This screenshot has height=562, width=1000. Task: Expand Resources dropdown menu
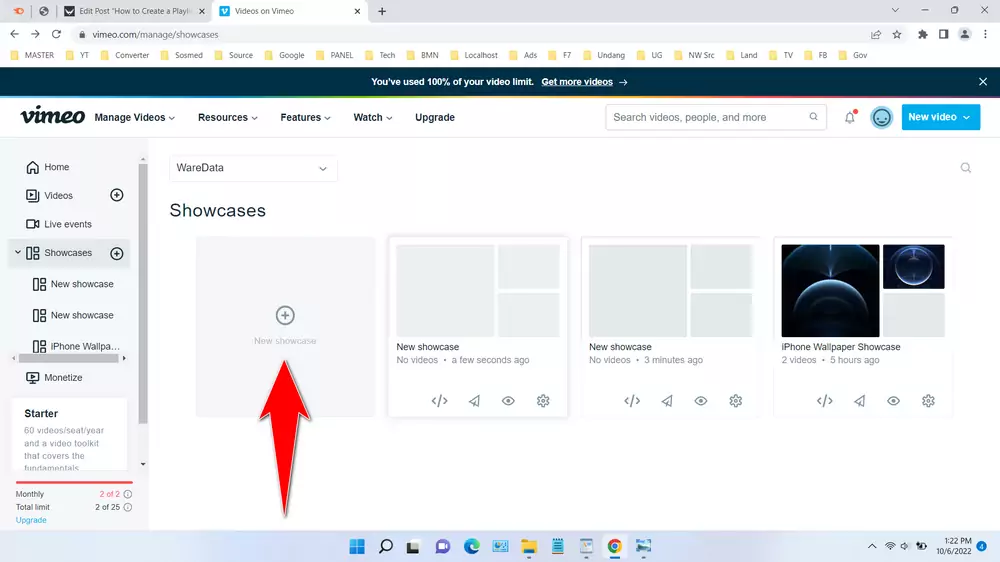(228, 117)
